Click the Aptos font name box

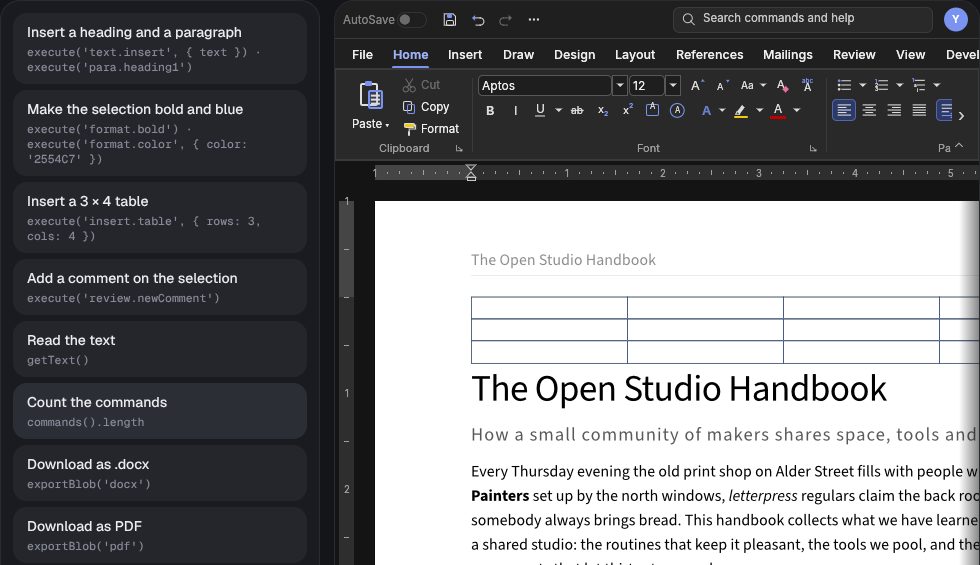click(544, 85)
